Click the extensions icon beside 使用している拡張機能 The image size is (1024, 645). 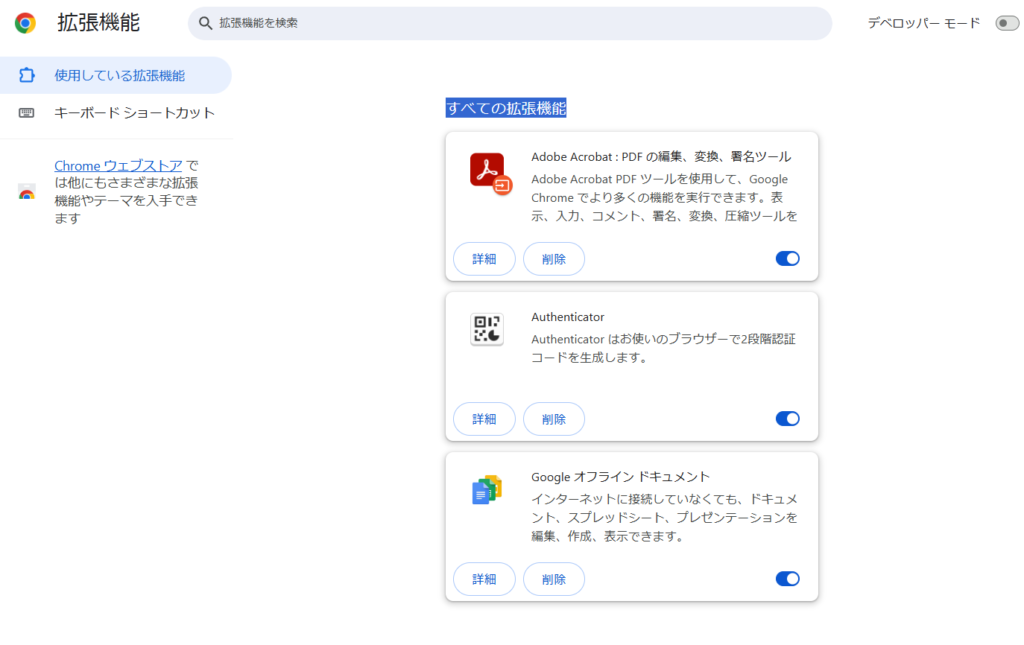[28, 75]
